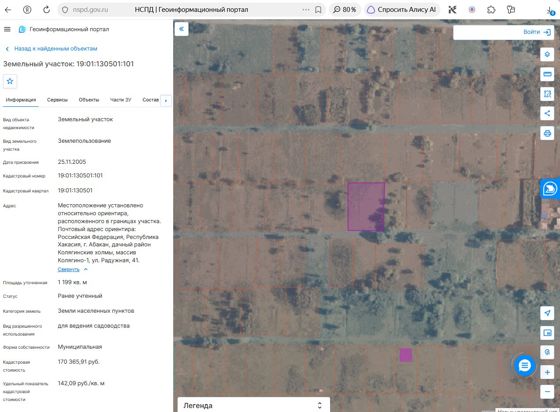Screen dimensions: 560x412
Task: Open the blue assistant side tab
Action: point(550,189)
